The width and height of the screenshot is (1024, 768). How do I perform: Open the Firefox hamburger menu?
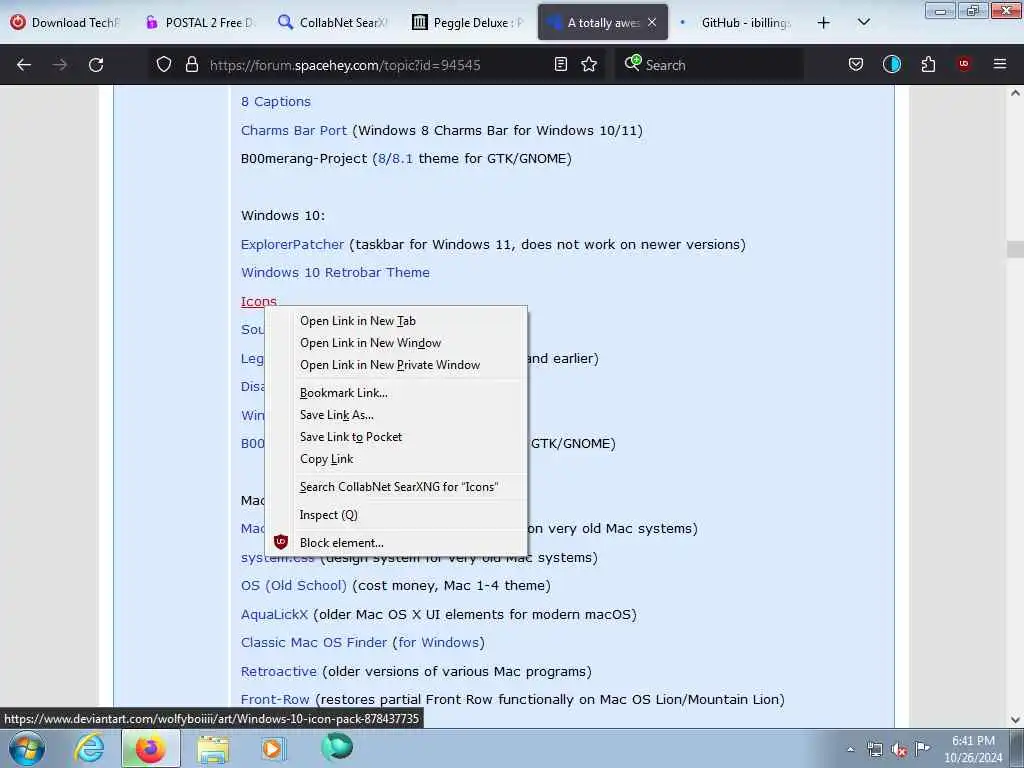(999, 64)
